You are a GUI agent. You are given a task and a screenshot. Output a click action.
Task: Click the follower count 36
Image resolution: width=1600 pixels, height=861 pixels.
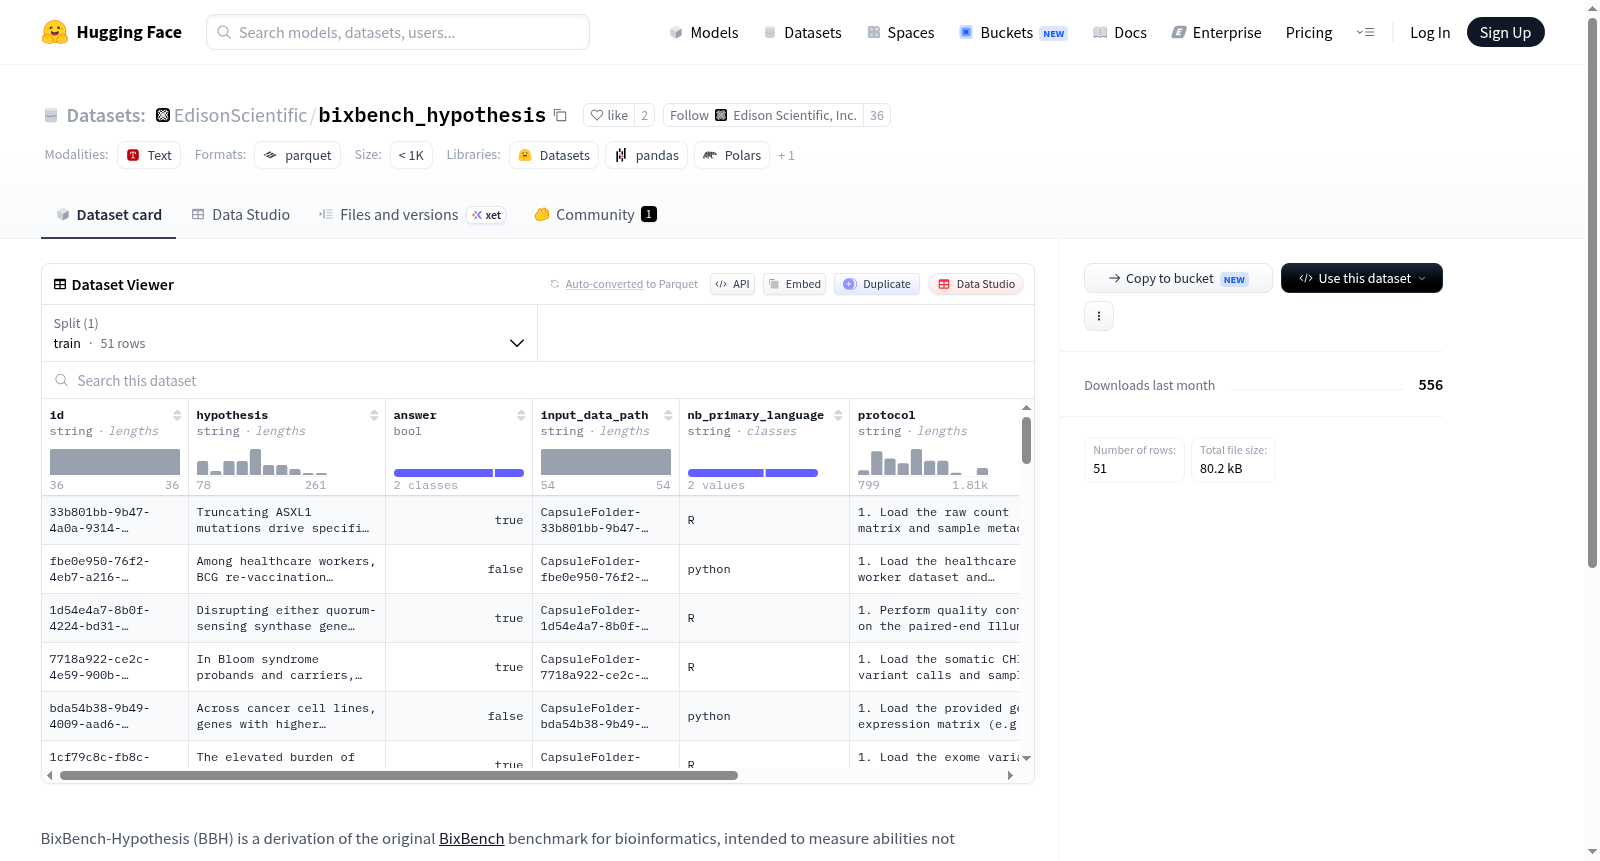877,116
